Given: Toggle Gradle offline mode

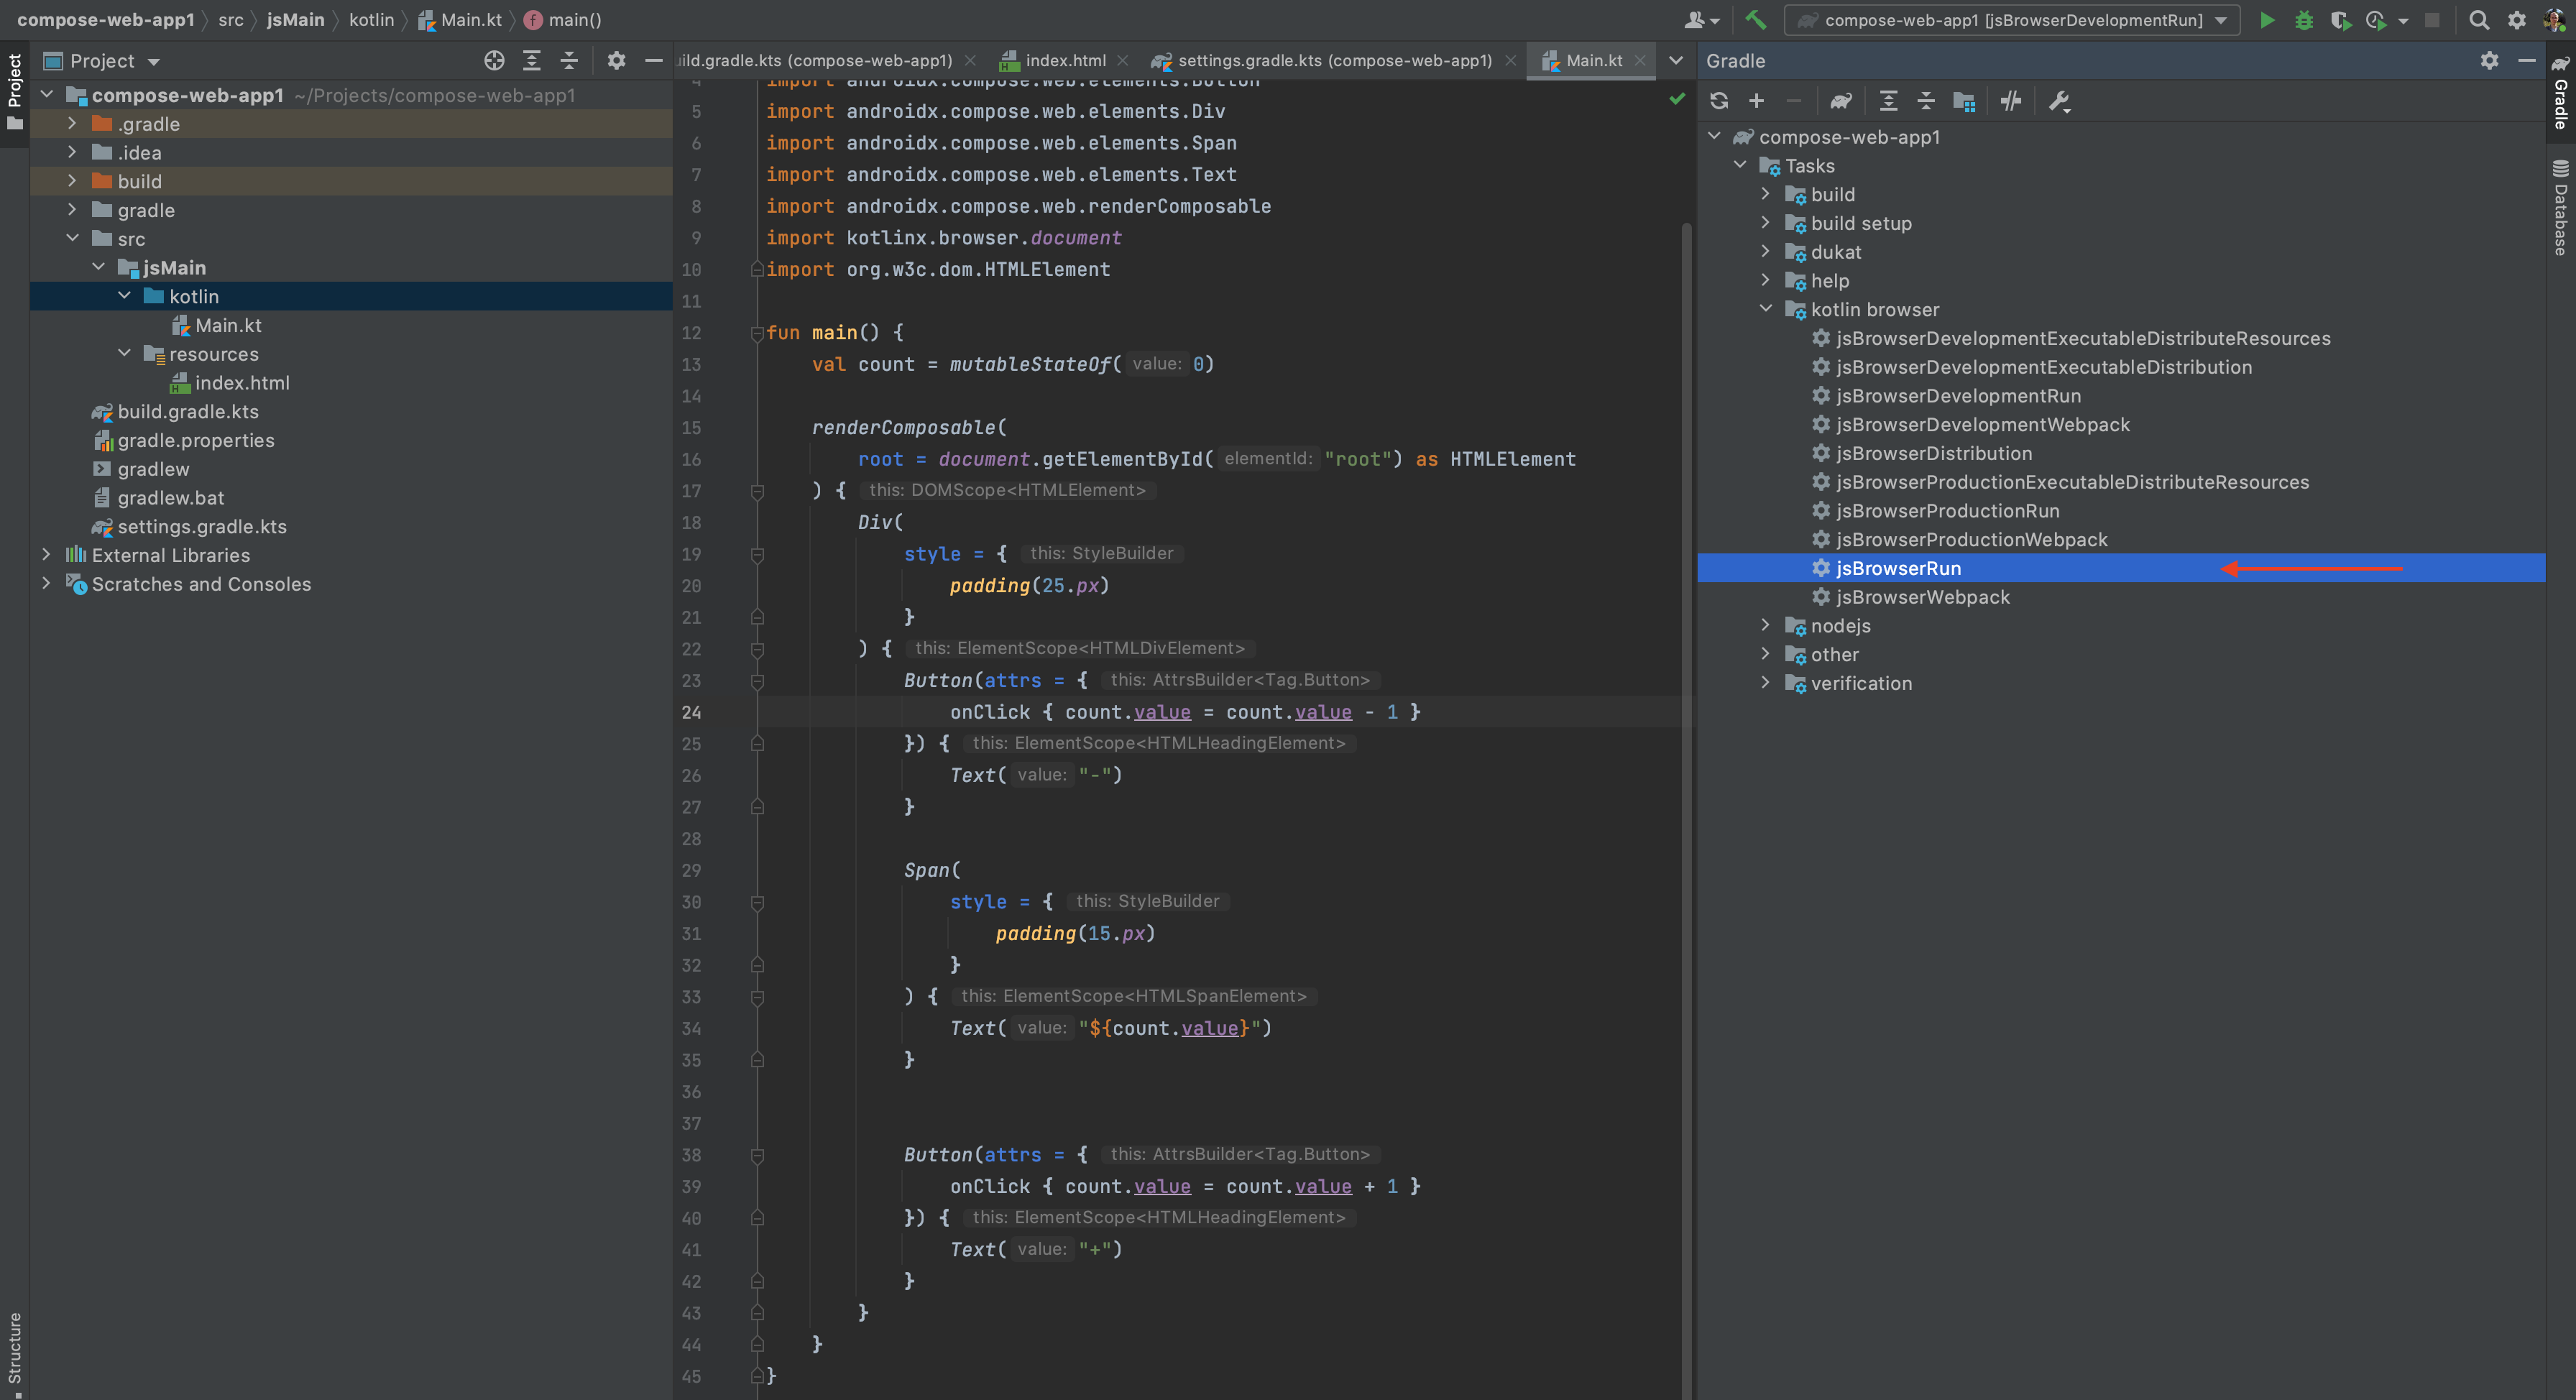Looking at the screenshot, I should [x=2011, y=101].
